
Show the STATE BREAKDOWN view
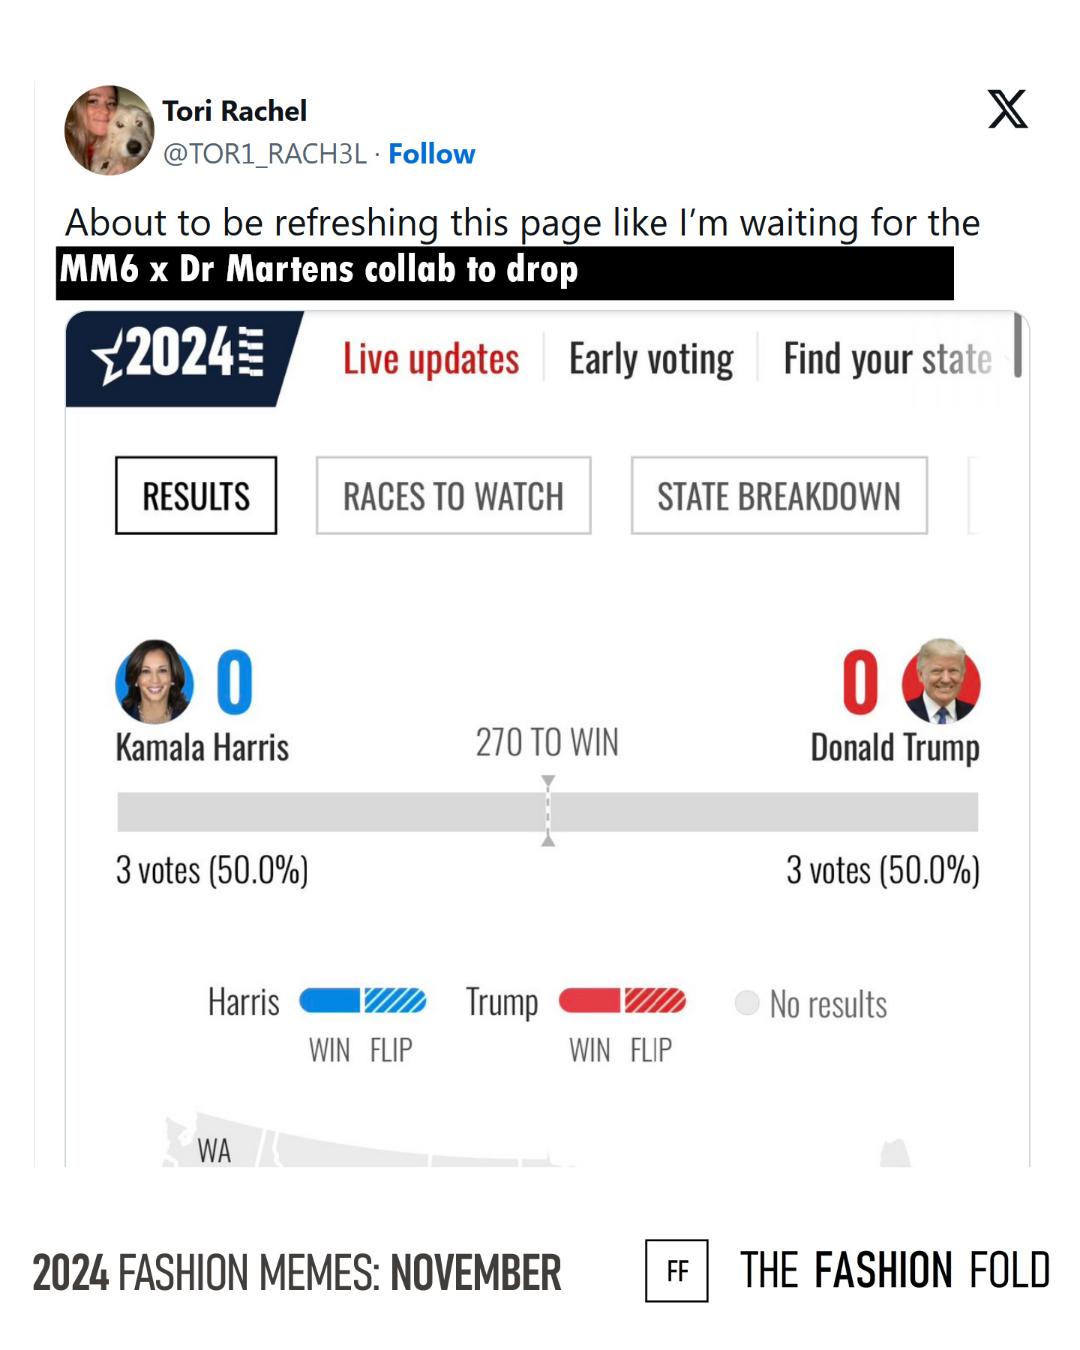(779, 496)
